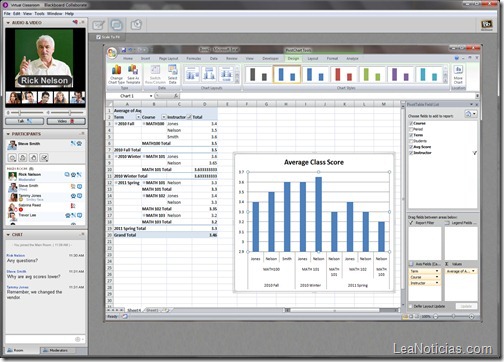
Task: Open the Course axis field dropdown arrow
Action: click(437, 277)
